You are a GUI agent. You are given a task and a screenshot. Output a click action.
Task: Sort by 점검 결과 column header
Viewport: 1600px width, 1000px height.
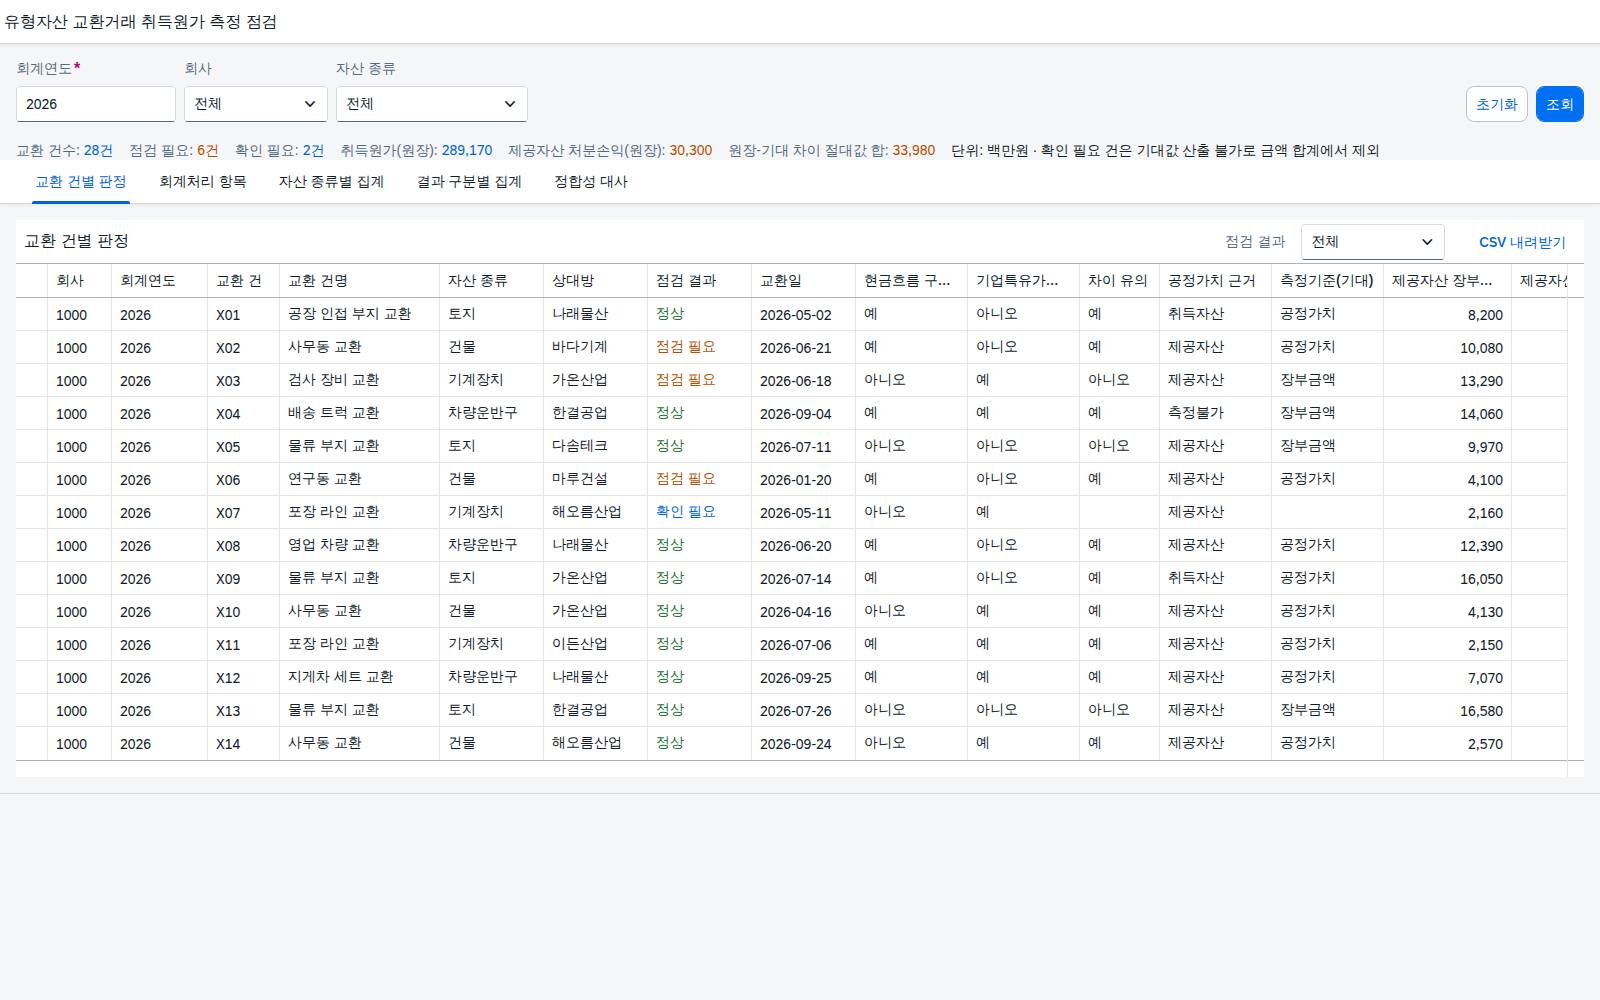(700, 281)
